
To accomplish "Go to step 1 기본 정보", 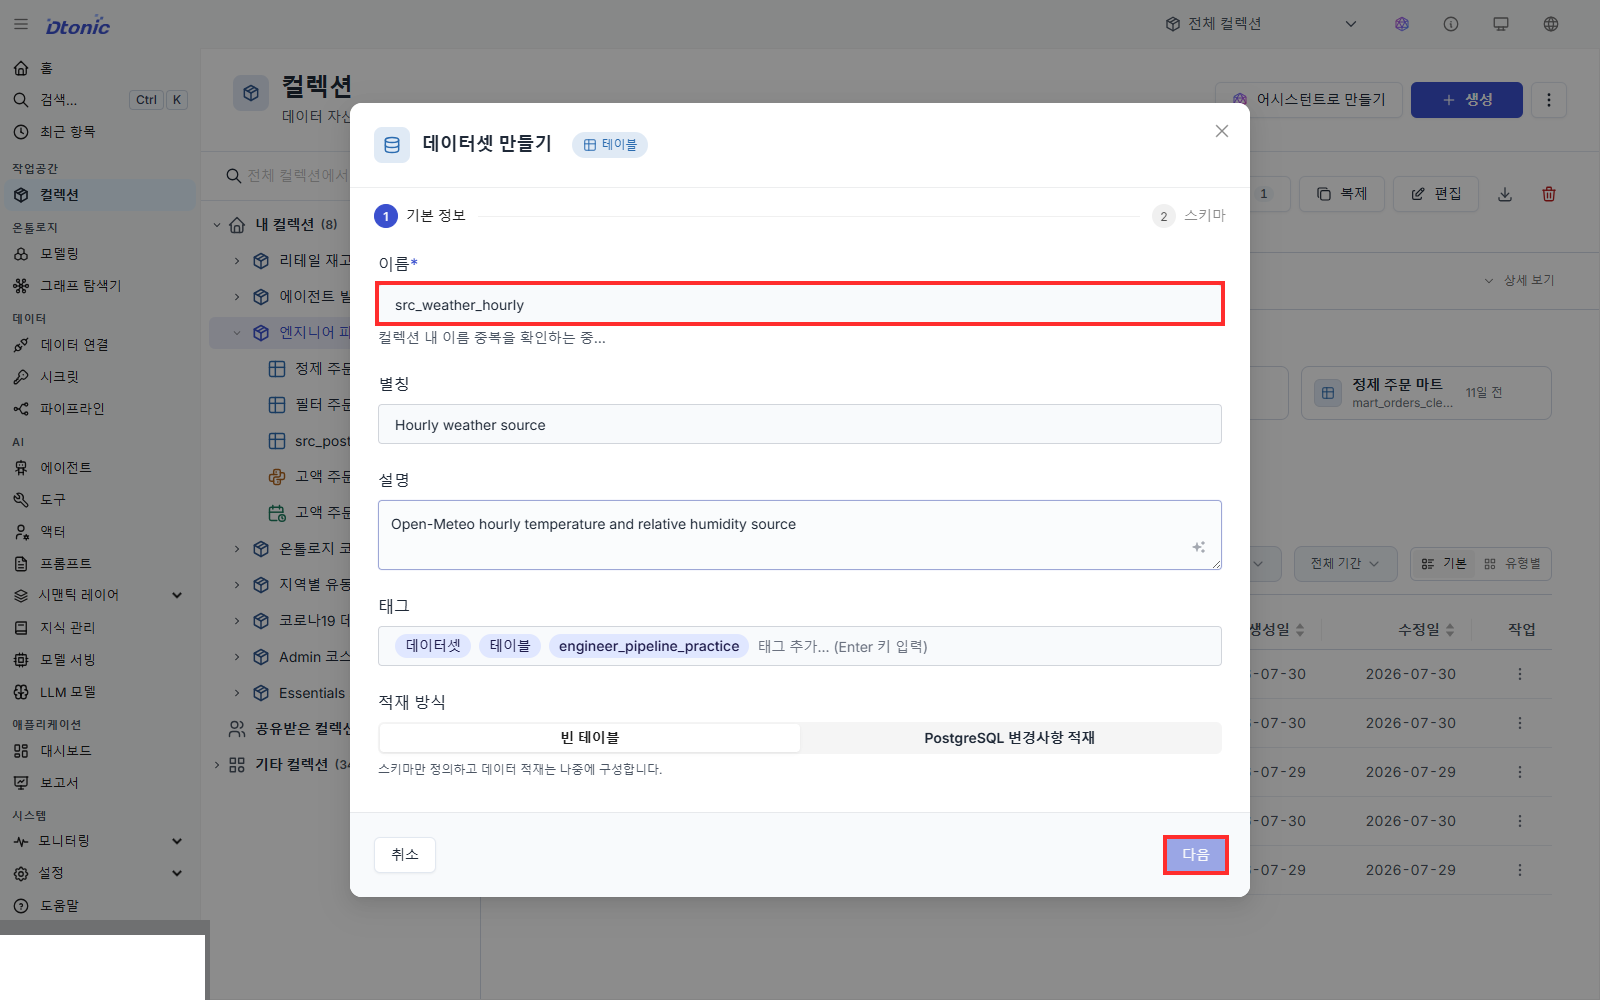I will click(x=420, y=216).
